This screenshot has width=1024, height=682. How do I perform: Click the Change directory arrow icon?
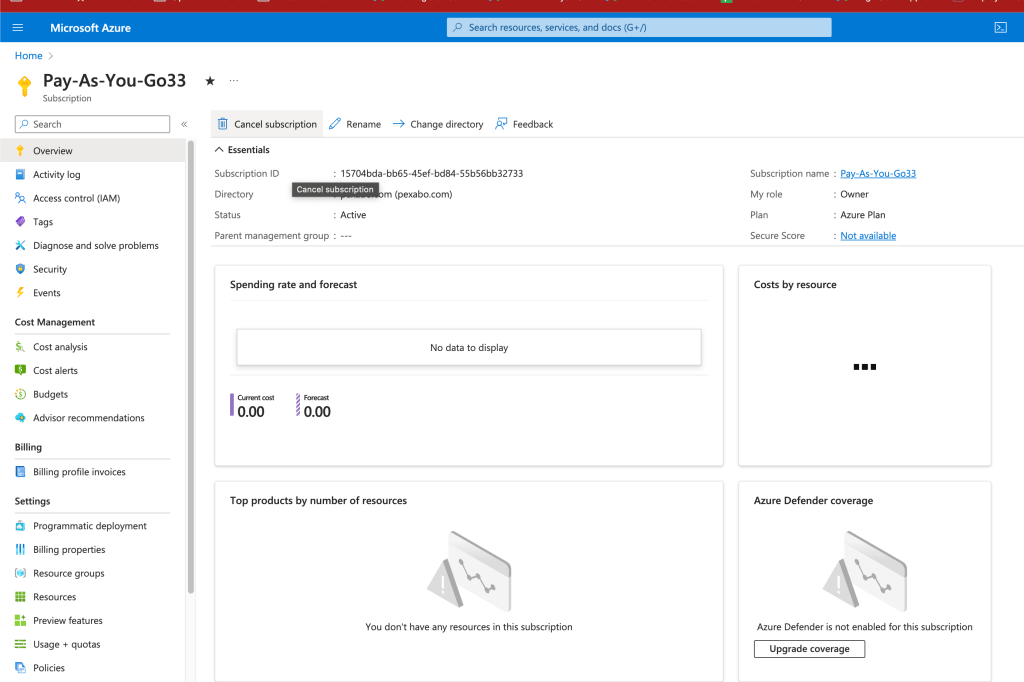(x=398, y=123)
